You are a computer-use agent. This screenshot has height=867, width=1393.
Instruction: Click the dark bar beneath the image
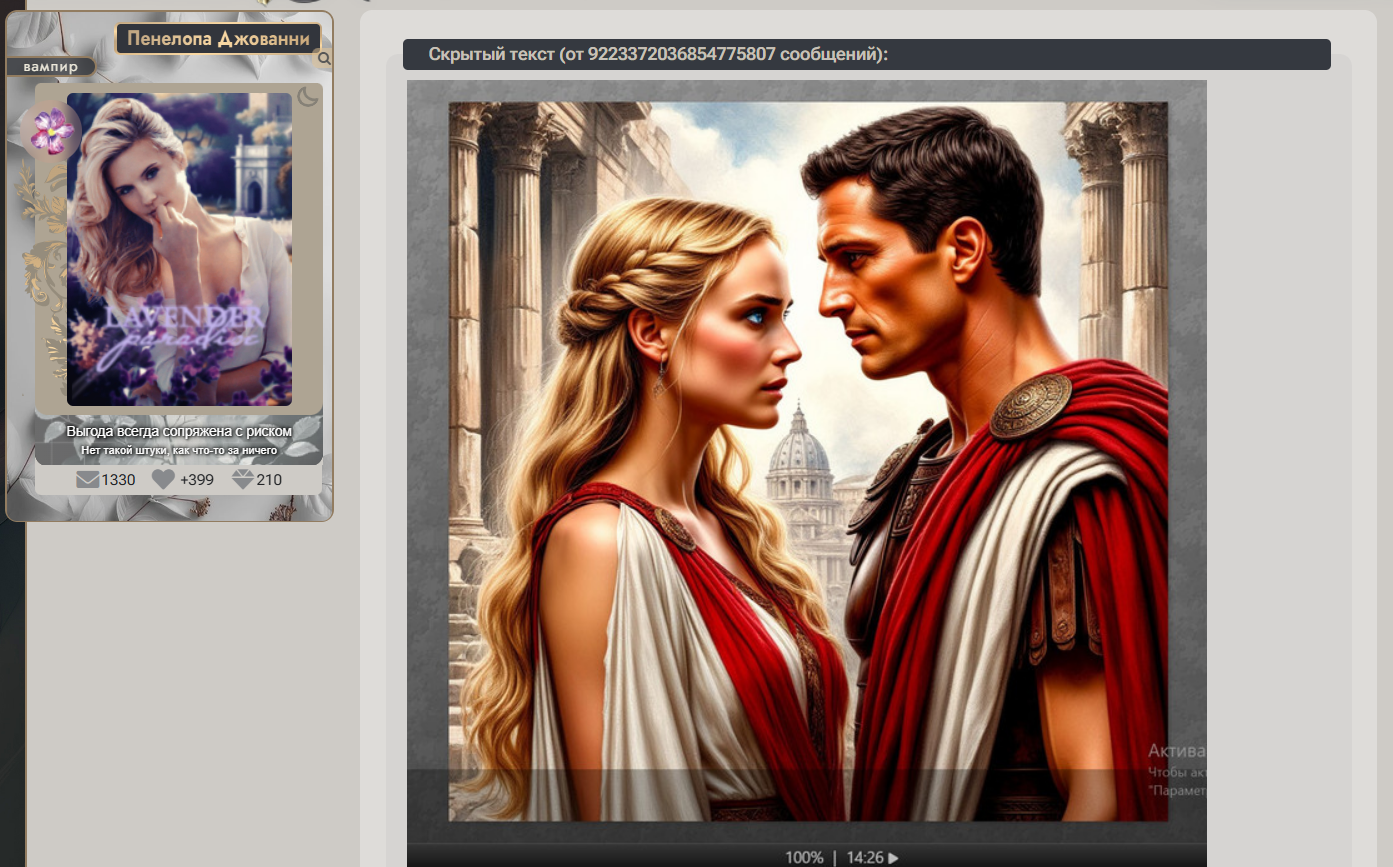pyautogui.click(x=600, y=856)
